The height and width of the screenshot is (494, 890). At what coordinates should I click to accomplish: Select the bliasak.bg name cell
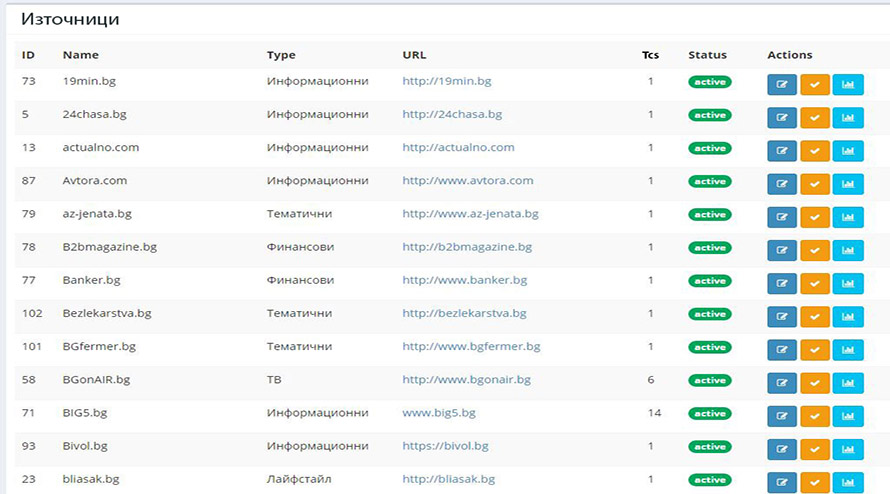click(91, 479)
